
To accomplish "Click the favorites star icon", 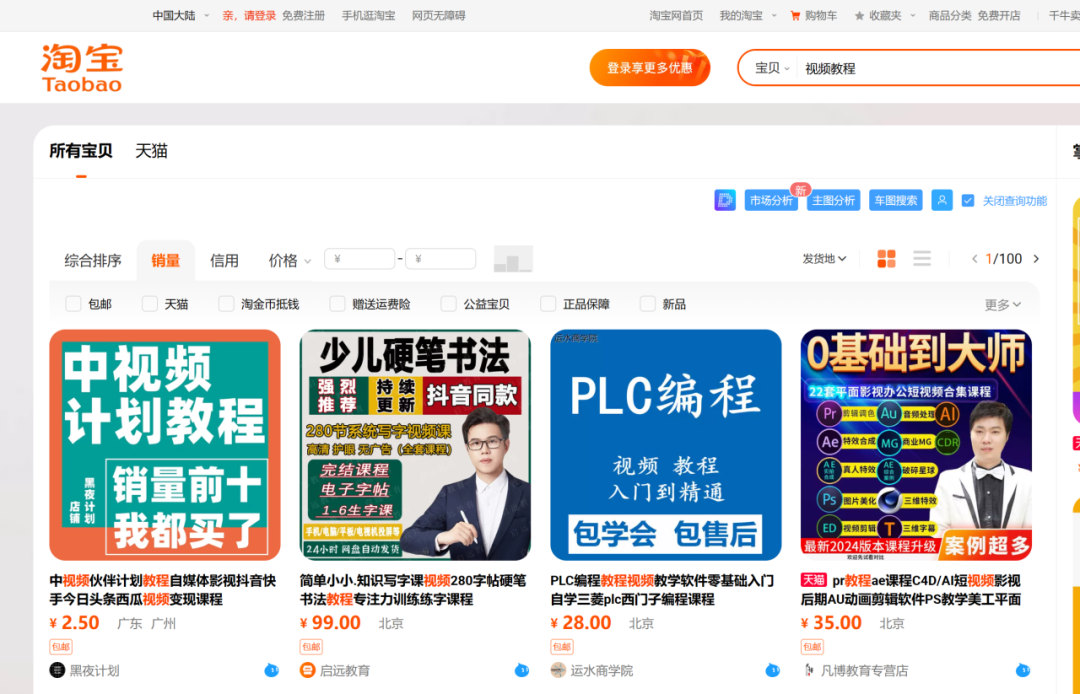I will [859, 15].
